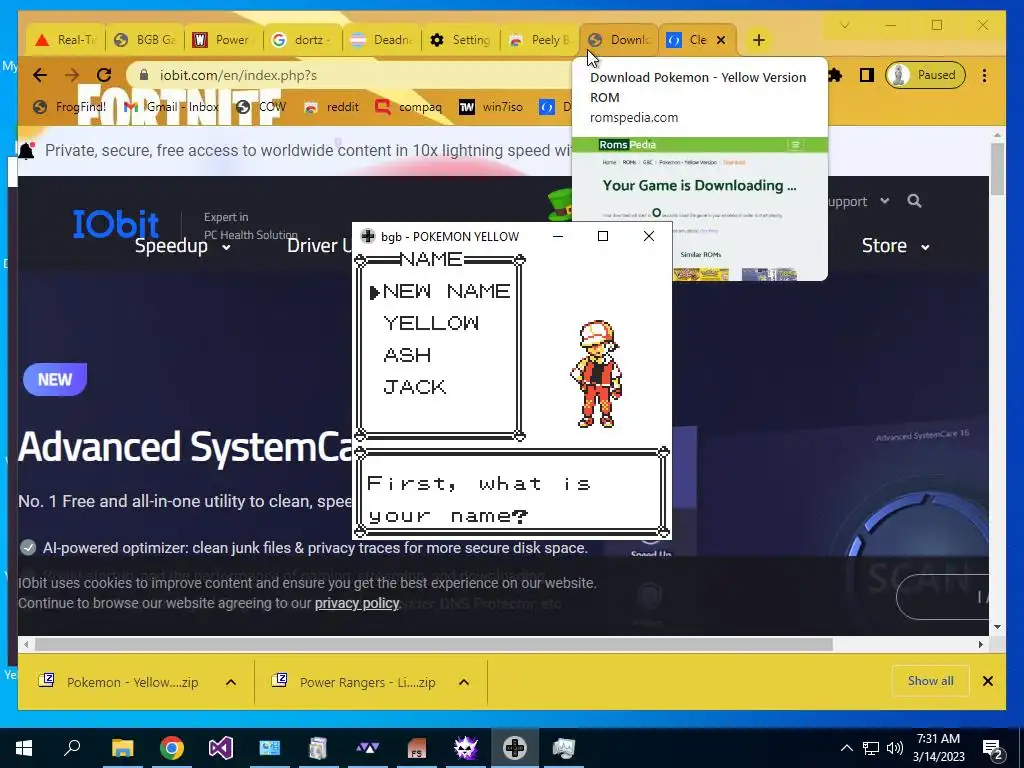Image resolution: width=1024 pixels, height=768 pixels.
Task: Switch to the Deadn tab
Action: coord(382,40)
